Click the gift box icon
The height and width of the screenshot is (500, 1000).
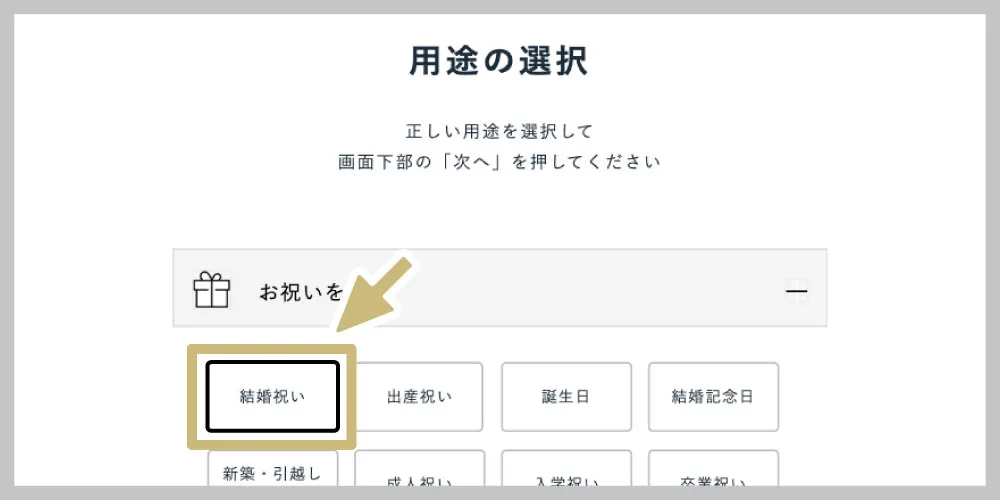pyautogui.click(x=211, y=291)
